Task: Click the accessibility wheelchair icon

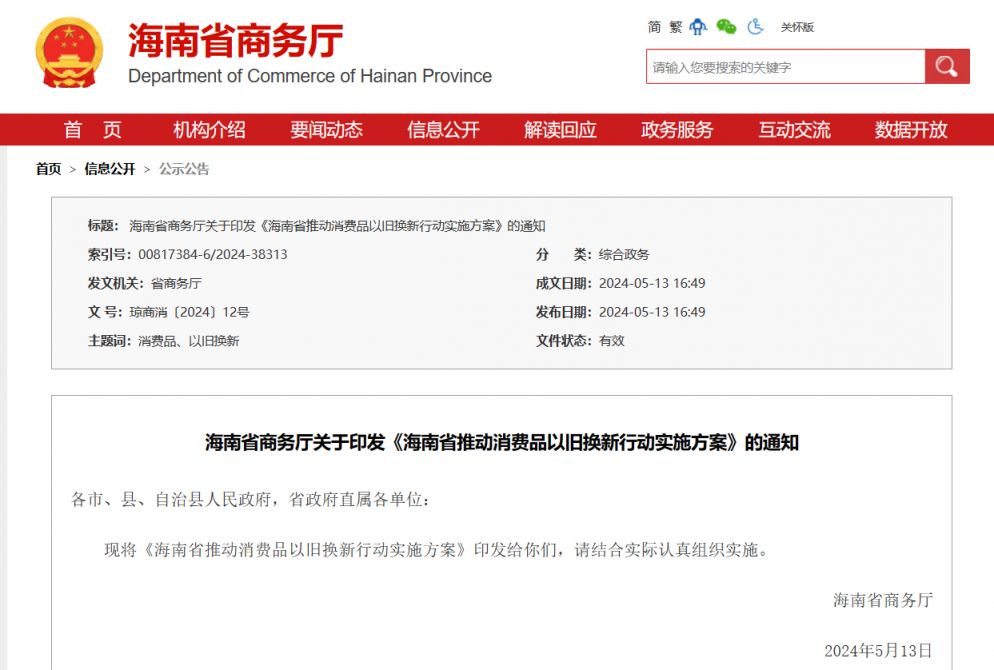Action: click(x=755, y=27)
